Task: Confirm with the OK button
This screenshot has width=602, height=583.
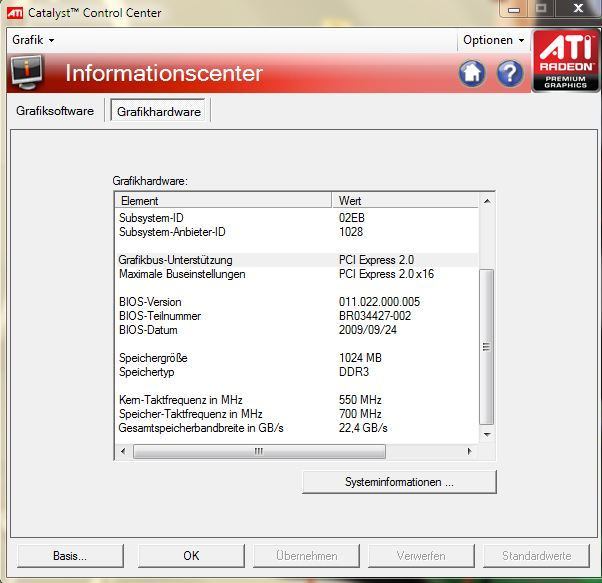Action: coord(191,555)
